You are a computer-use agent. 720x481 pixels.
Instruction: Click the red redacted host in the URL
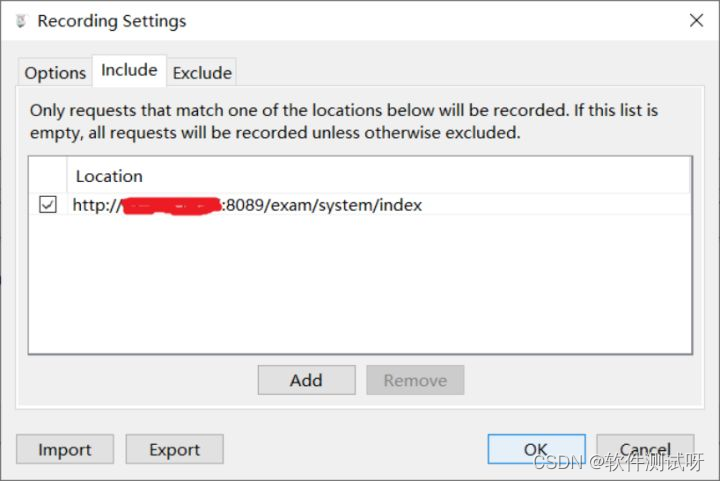pyautogui.click(x=170, y=206)
